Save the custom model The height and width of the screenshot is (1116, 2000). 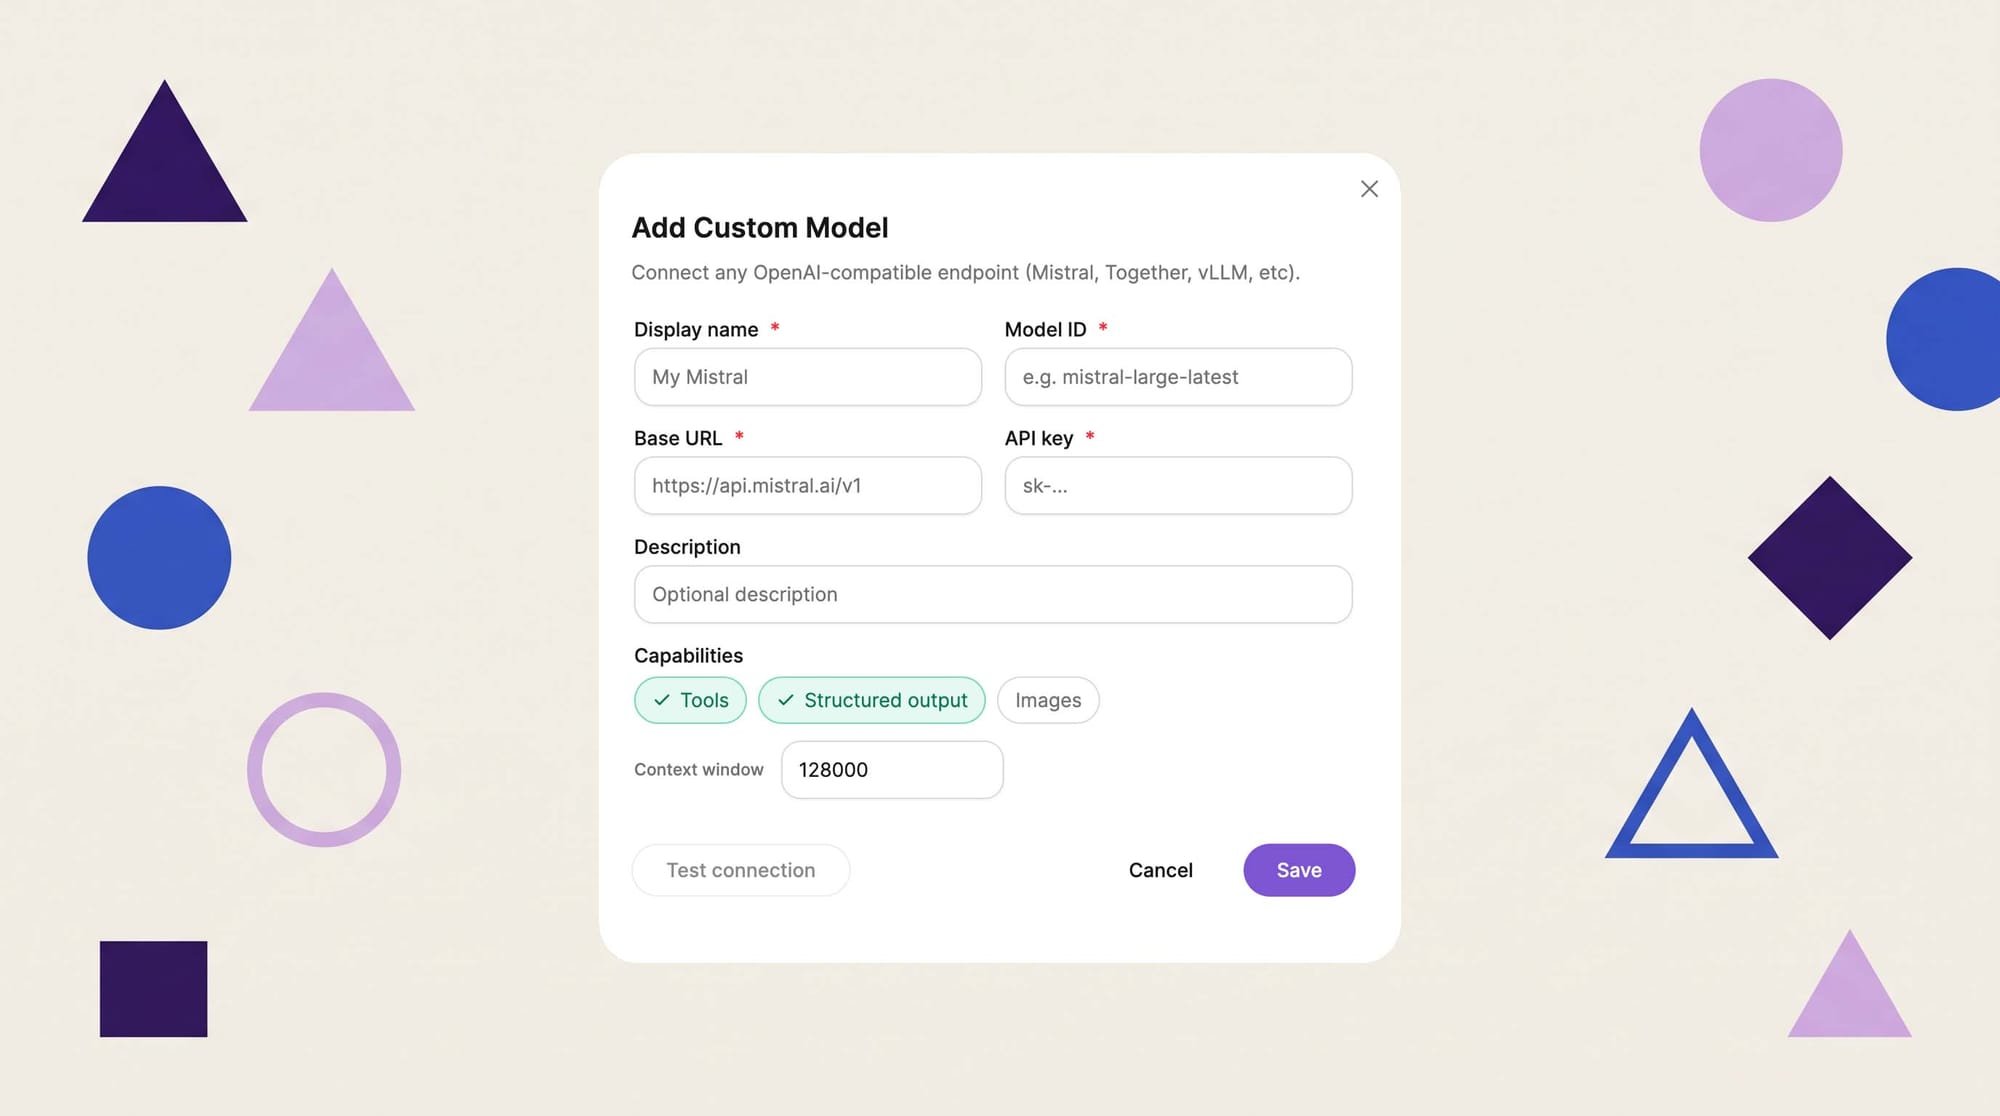coord(1298,870)
